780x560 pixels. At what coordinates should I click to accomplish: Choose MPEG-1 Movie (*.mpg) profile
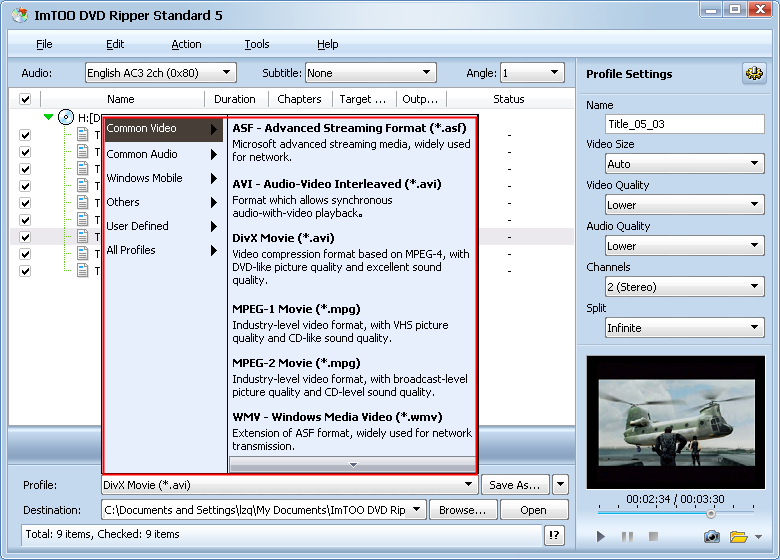point(351,323)
